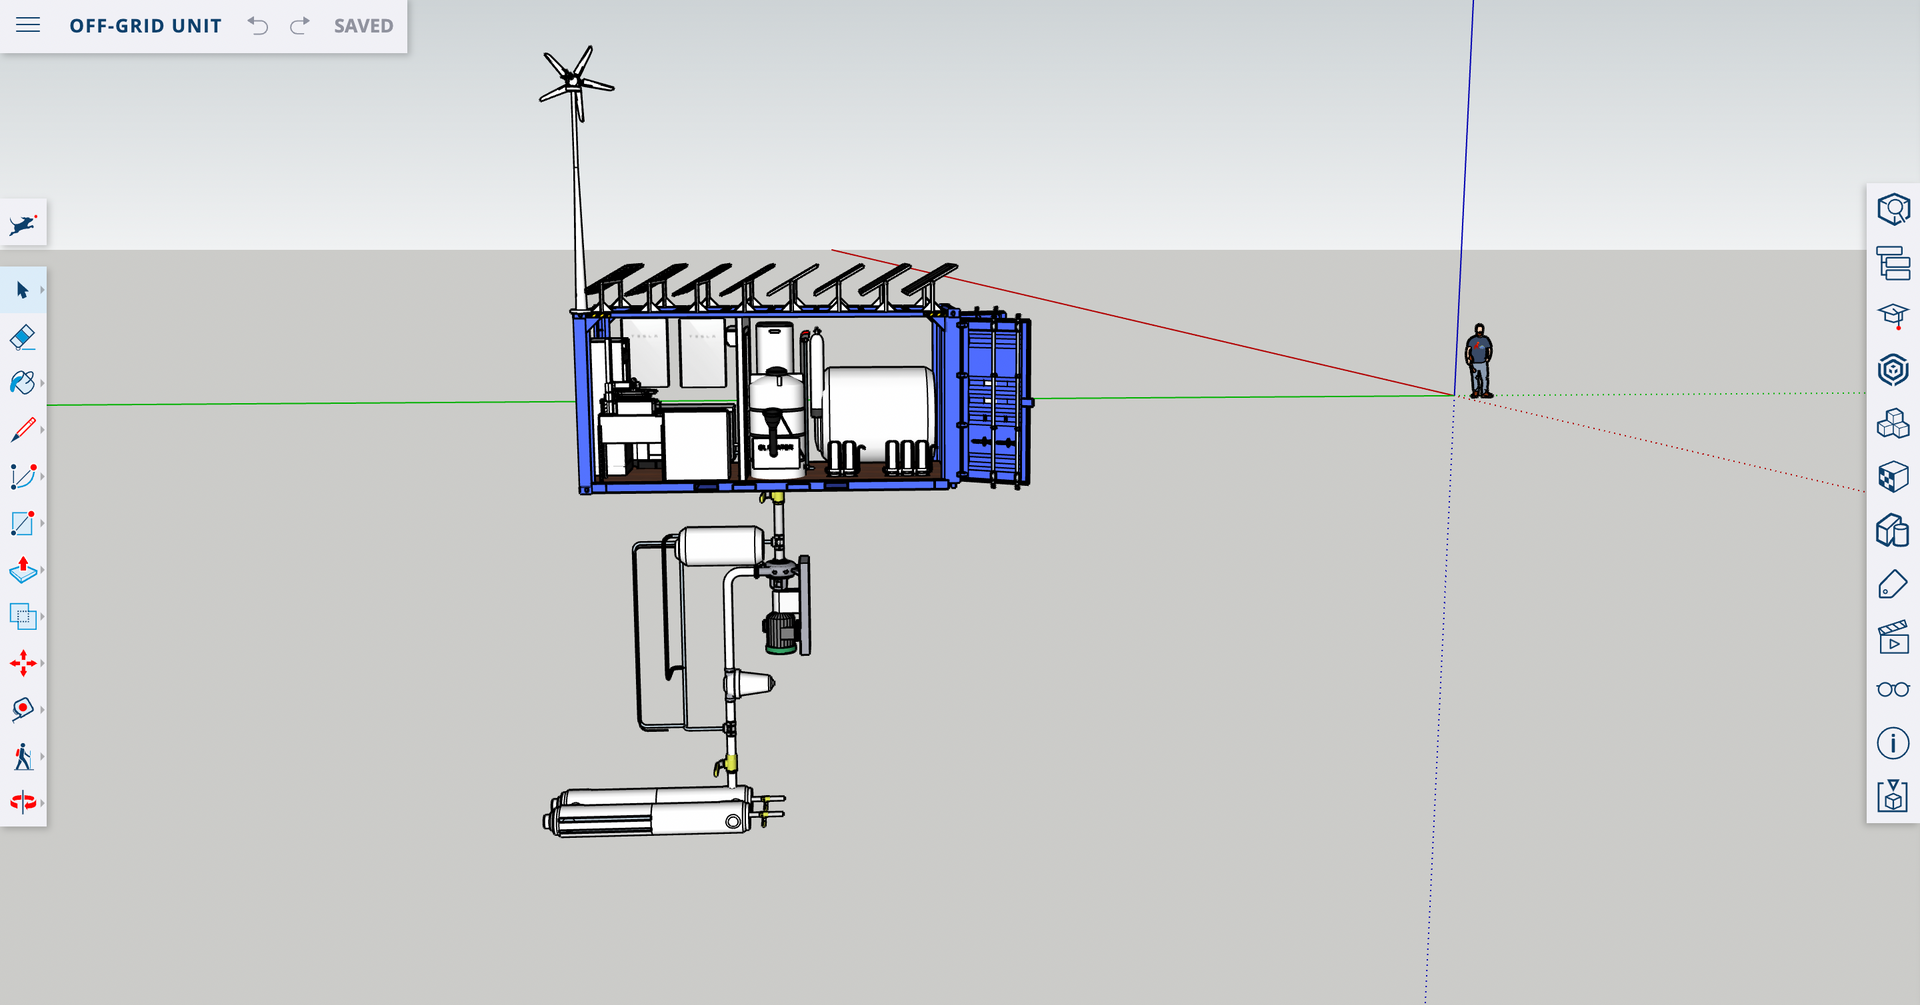Select the Walk tool
1920x1005 pixels.
tap(23, 756)
